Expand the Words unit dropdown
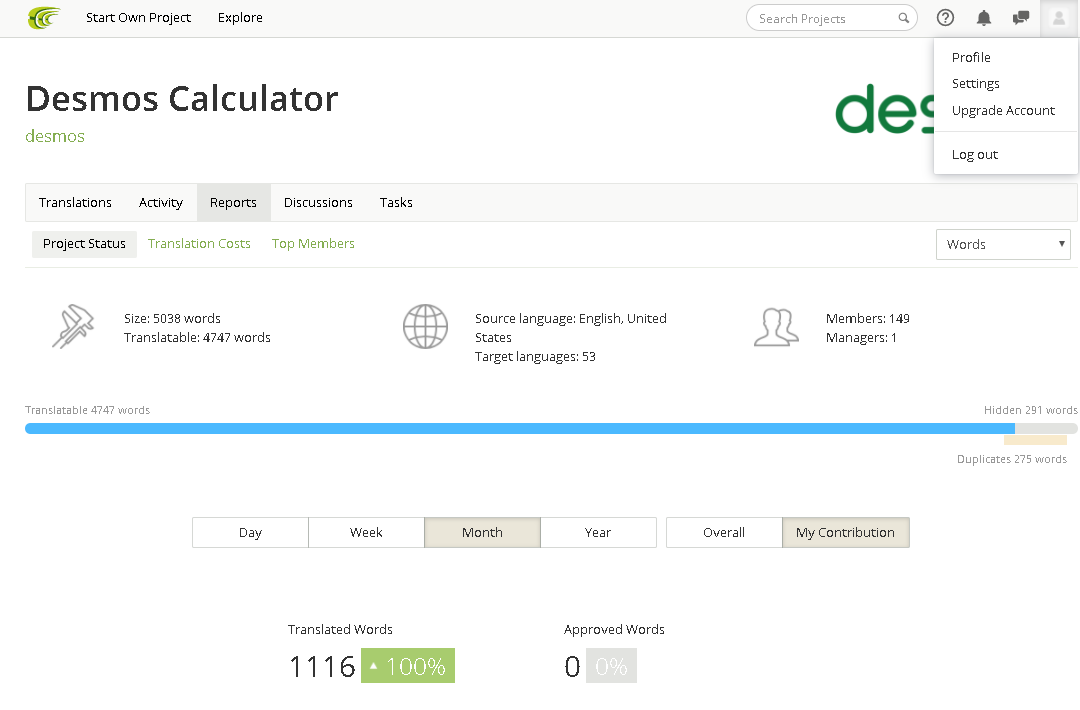Image resolution: width=1080 pixels, height=710 pixels. pos(1003,244)
